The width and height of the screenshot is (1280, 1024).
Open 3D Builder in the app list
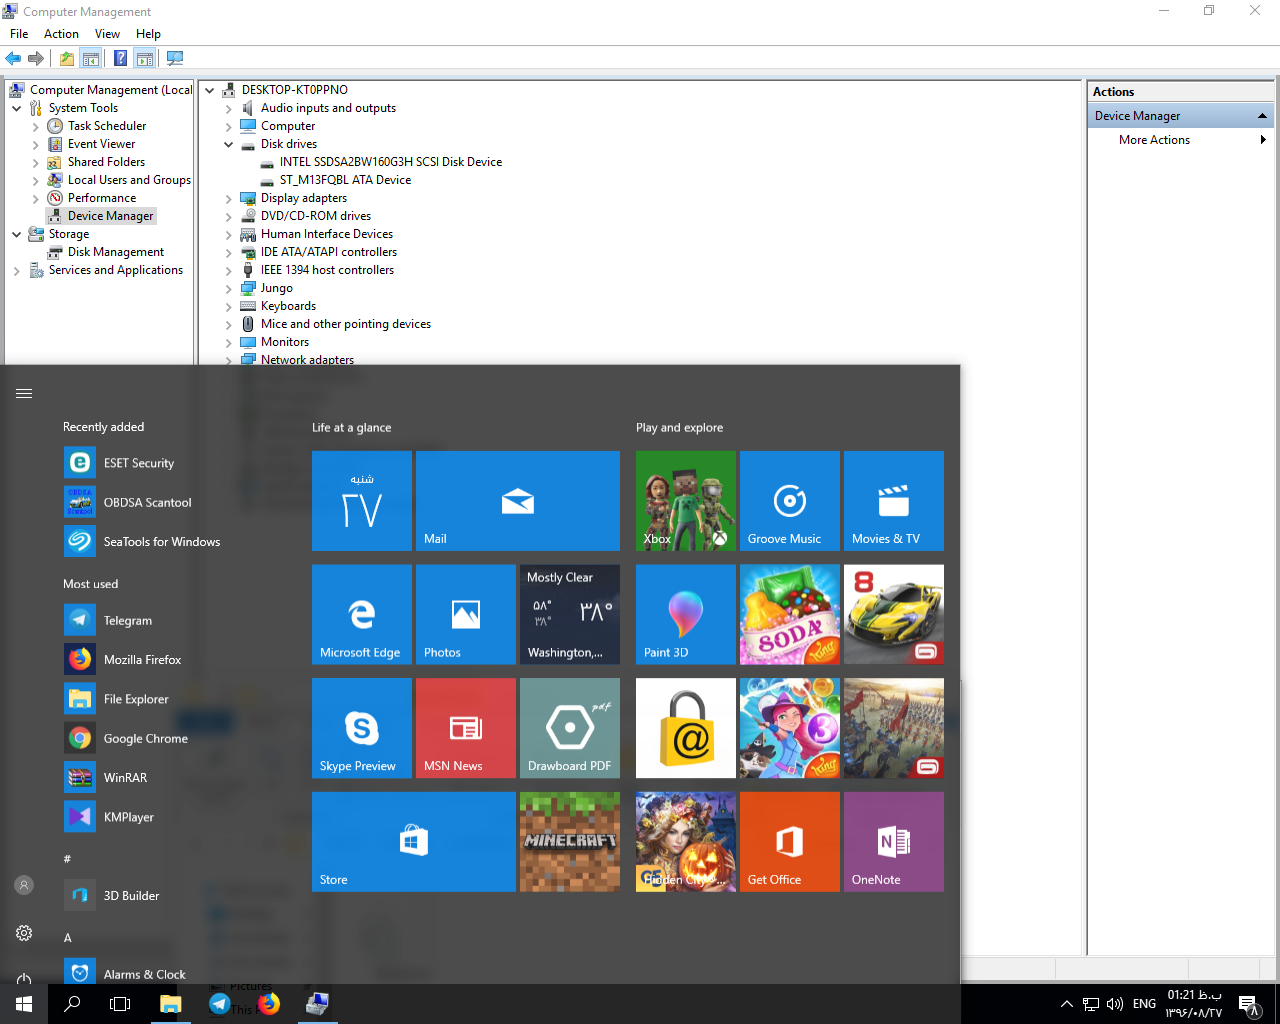[x=132, y=895]
